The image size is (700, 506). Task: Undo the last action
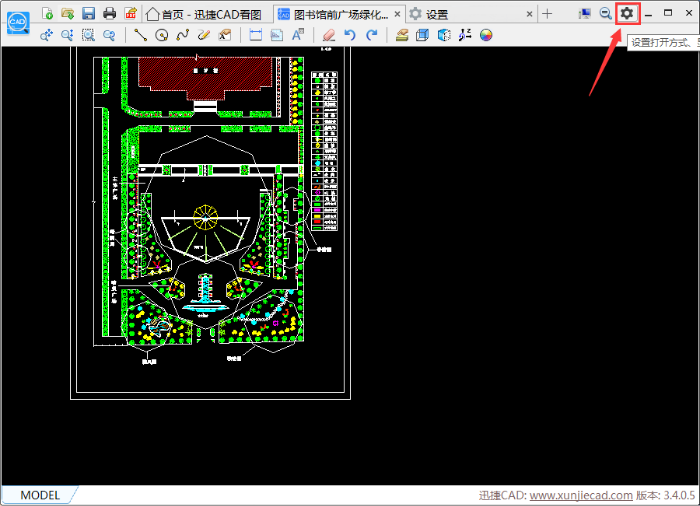[x=350, y=35]
